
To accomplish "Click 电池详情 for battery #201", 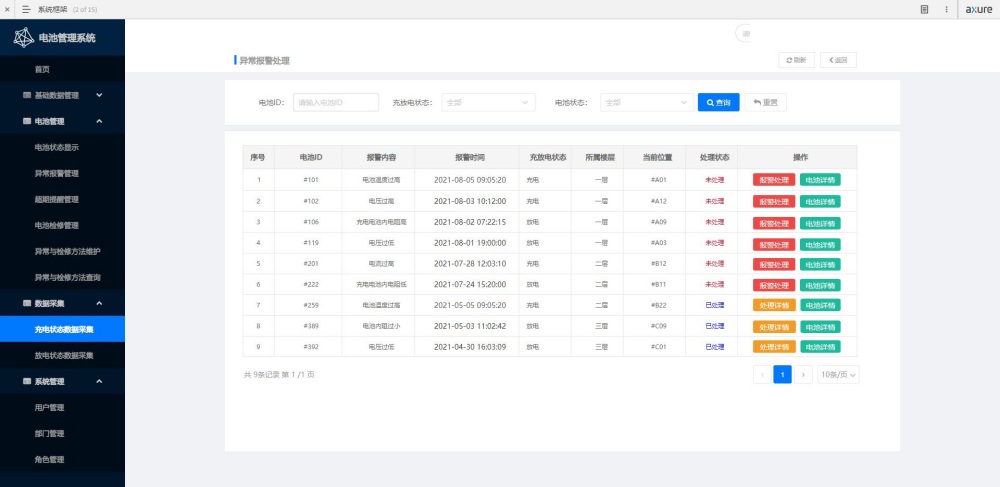I will point(820,264).
